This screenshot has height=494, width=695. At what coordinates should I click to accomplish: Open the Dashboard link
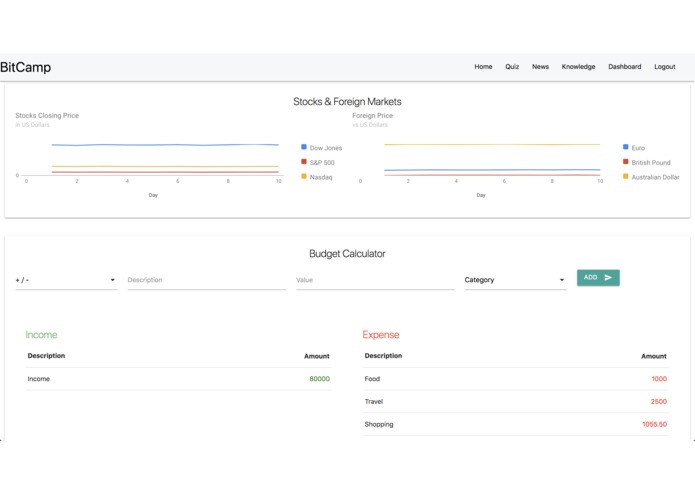[x=625, y=66]
